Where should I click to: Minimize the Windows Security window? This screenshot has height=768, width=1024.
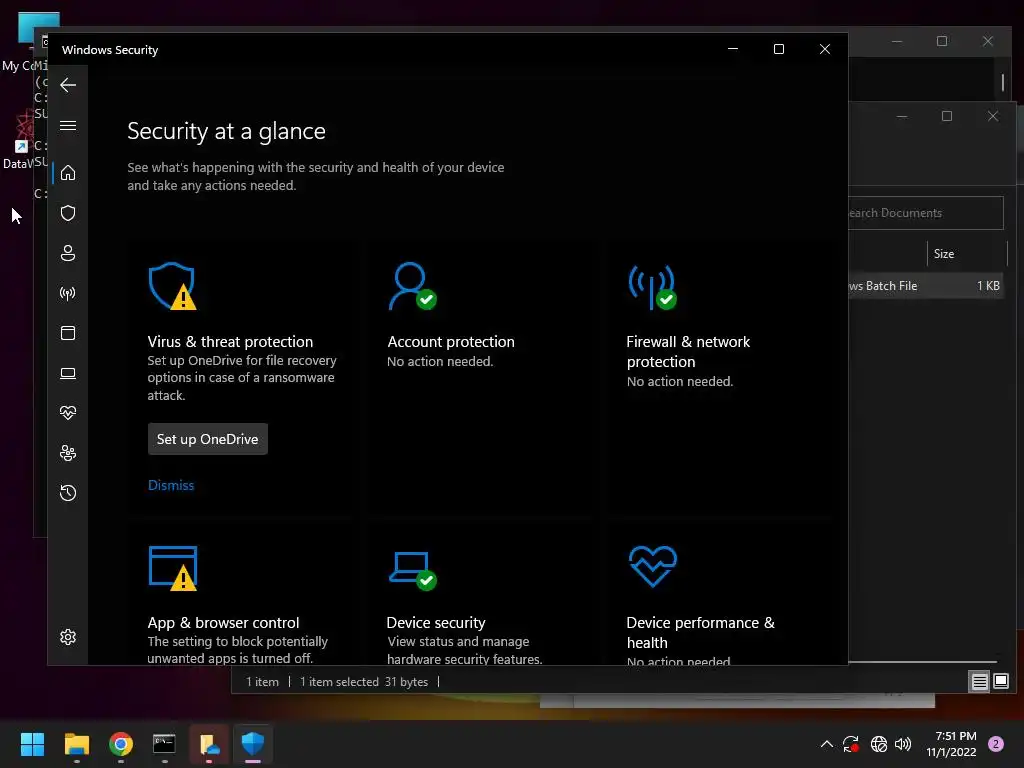coord(733,49)
